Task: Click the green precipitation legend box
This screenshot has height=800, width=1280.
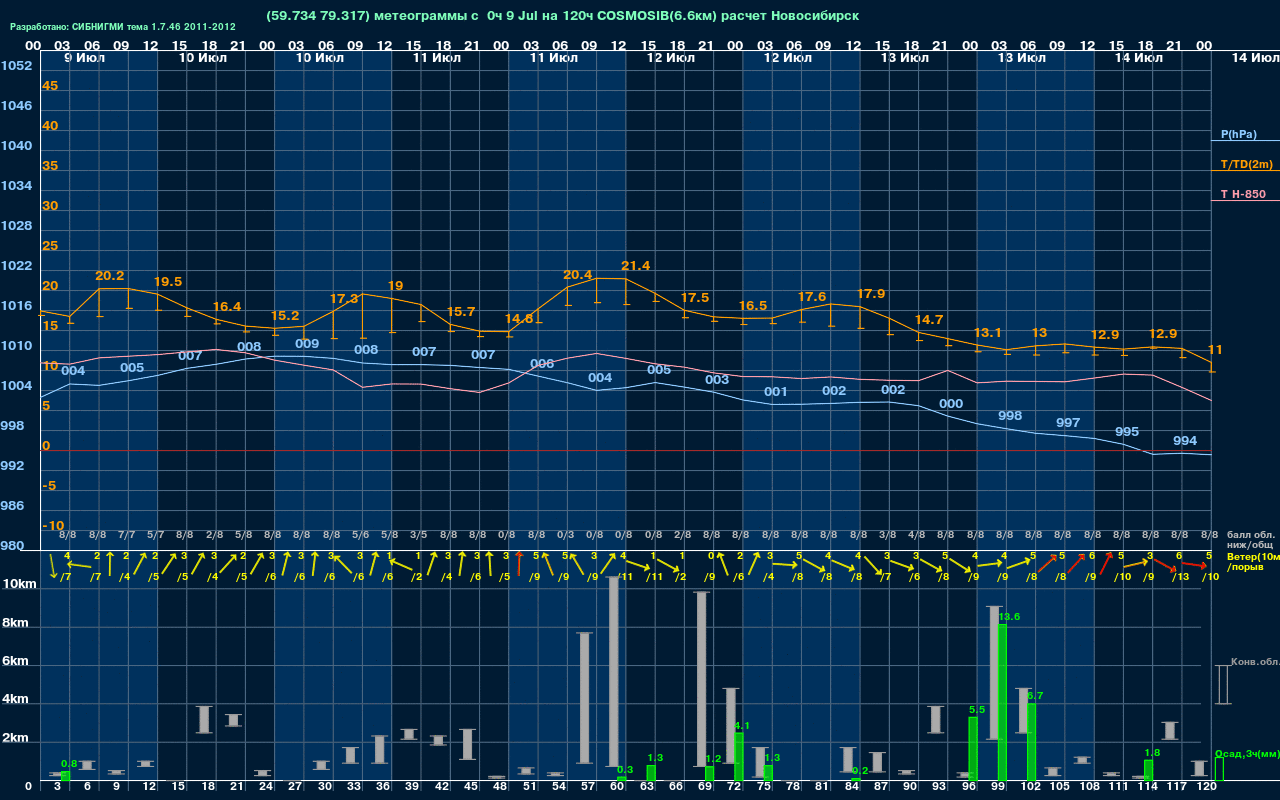Action: coord(1219,769)
